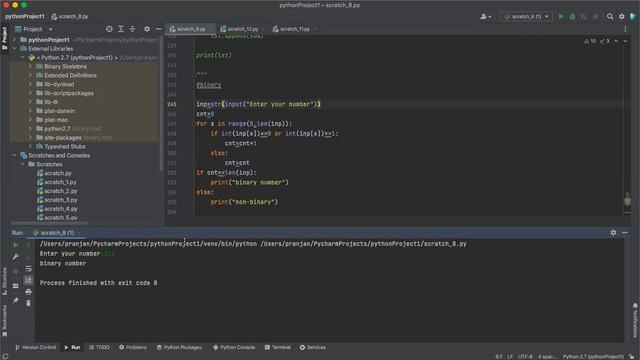Open Terminal tool window
Screen dimensions: 640x360
(278, 347)
